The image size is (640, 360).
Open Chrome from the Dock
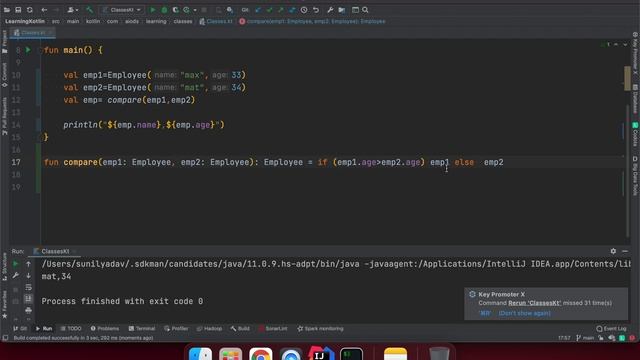coord(260,354)
